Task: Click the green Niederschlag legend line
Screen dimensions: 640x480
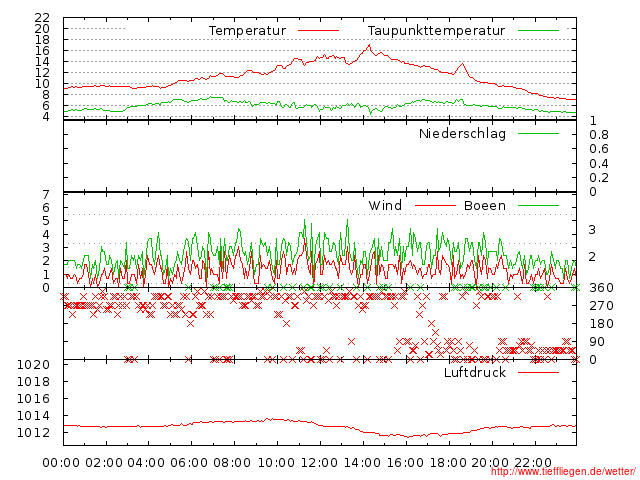Action: [x=538, y=133]
